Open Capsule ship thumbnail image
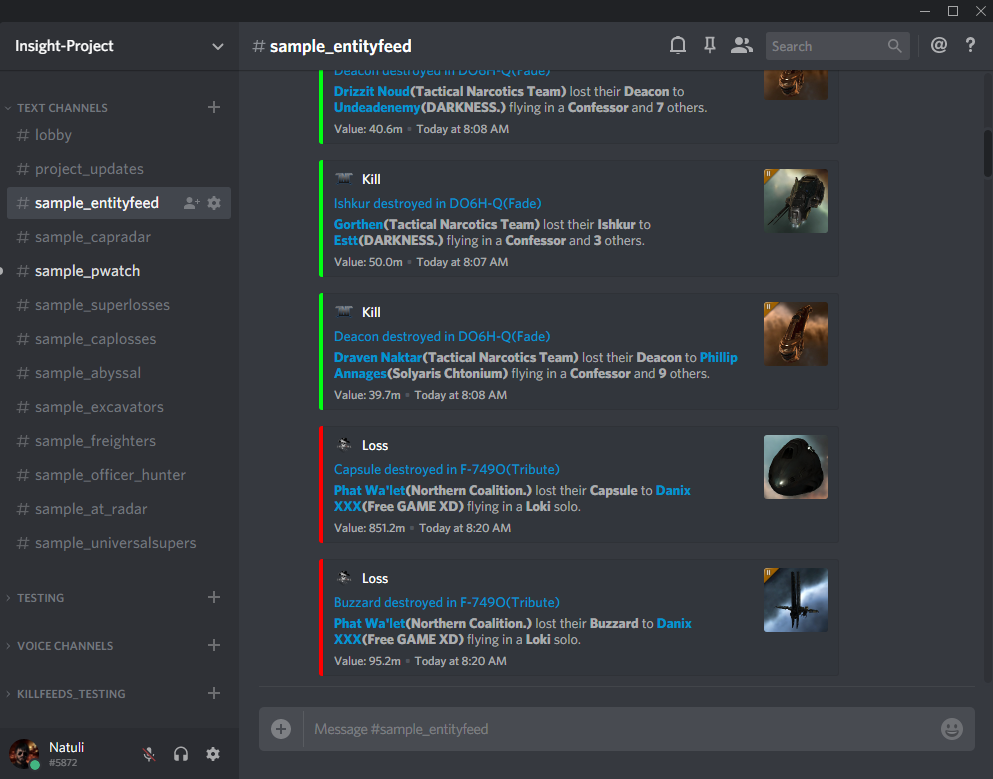This screenshot has height=779, width=993. coord(795,467)
